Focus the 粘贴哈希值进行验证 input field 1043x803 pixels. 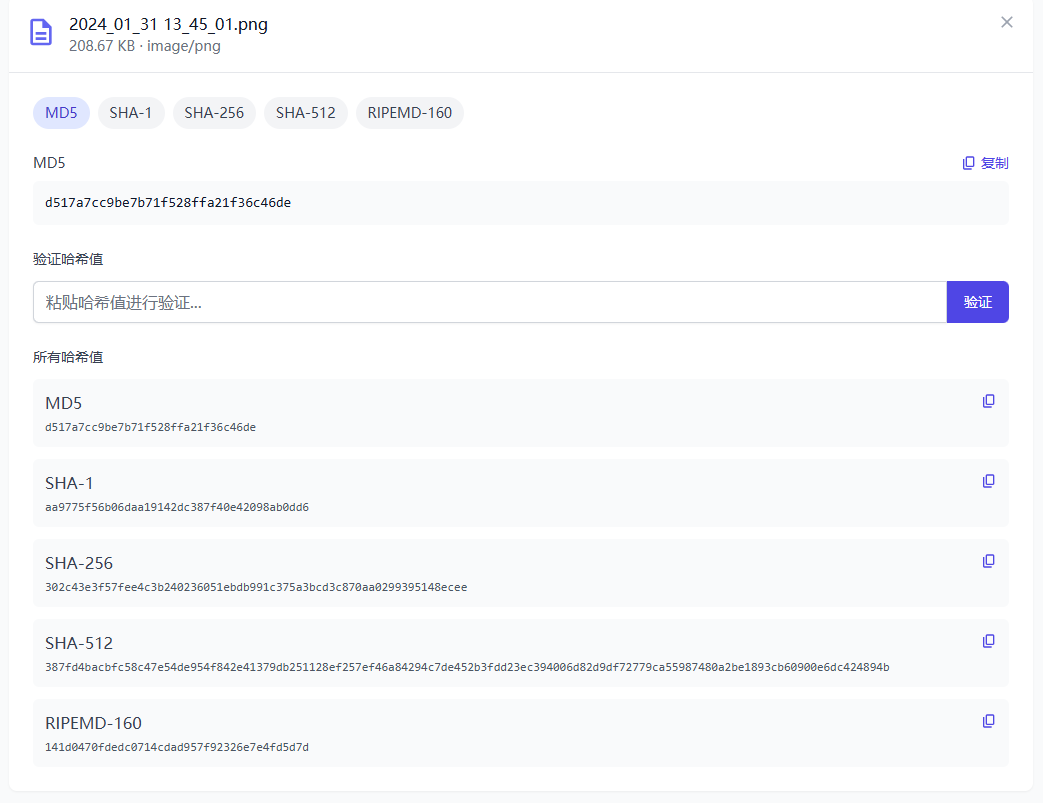point(489,302)
